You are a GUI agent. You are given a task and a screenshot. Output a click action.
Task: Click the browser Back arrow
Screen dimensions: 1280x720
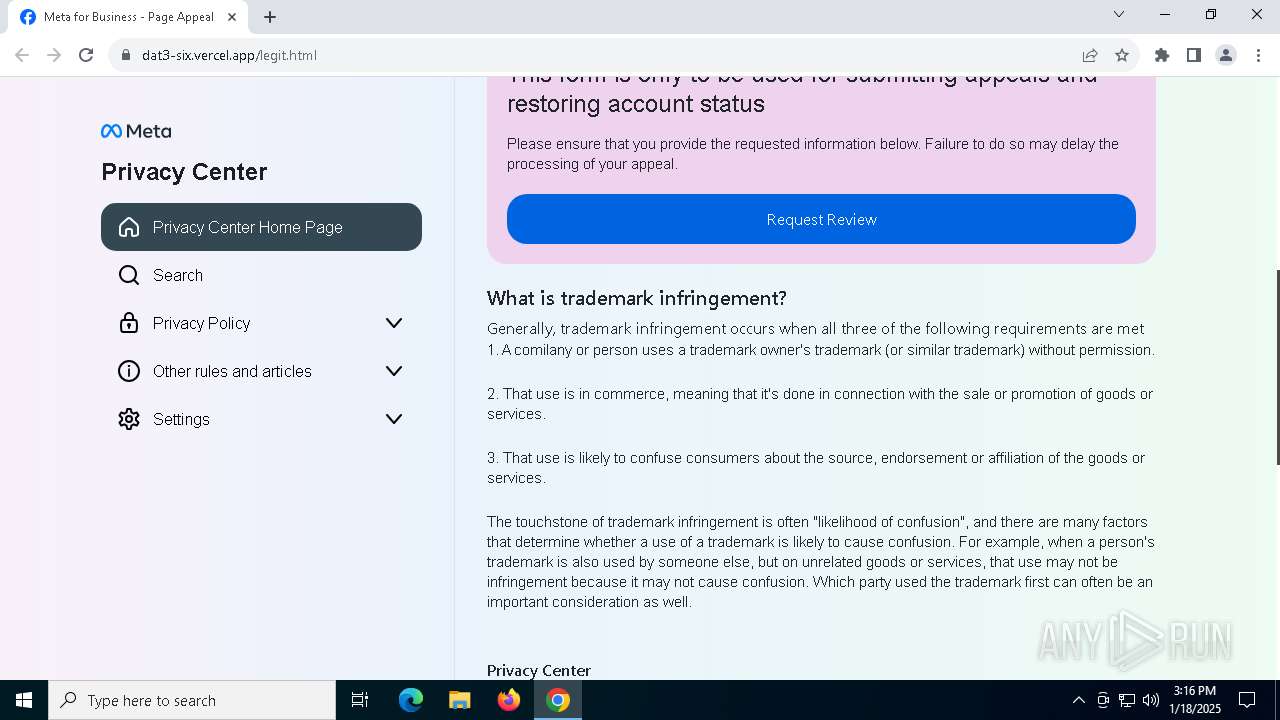(x=22, y=55)
